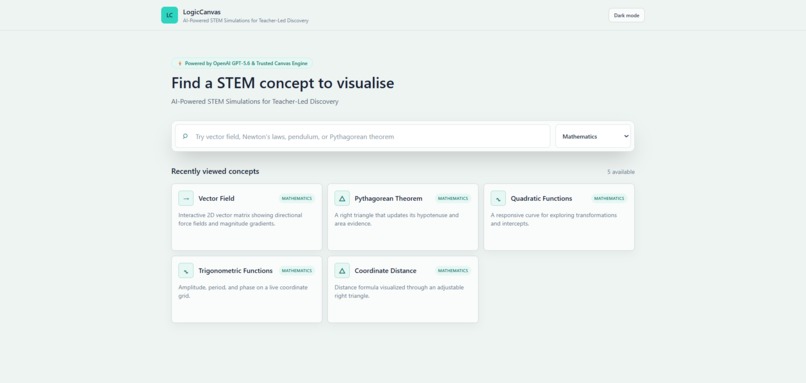Click Mathematics tag on Pythagorean Theorem card
This screenshot has width=806, height=383.
click(x=453, y=198)
